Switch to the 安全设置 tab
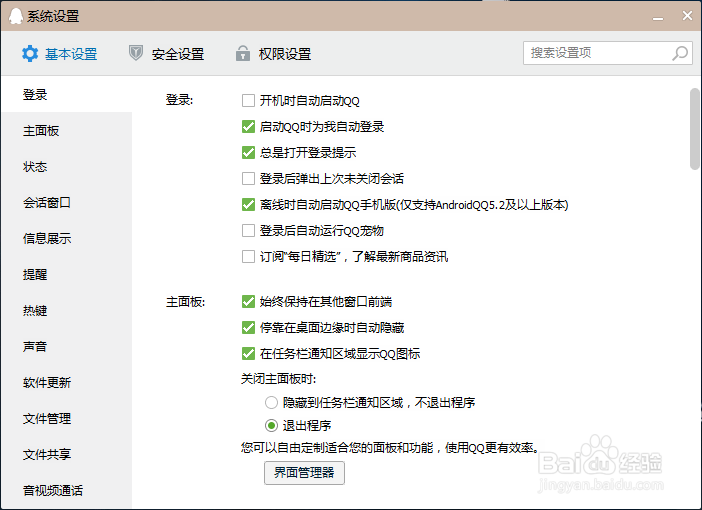The image size is (702, 510). (x=167, y=54)
